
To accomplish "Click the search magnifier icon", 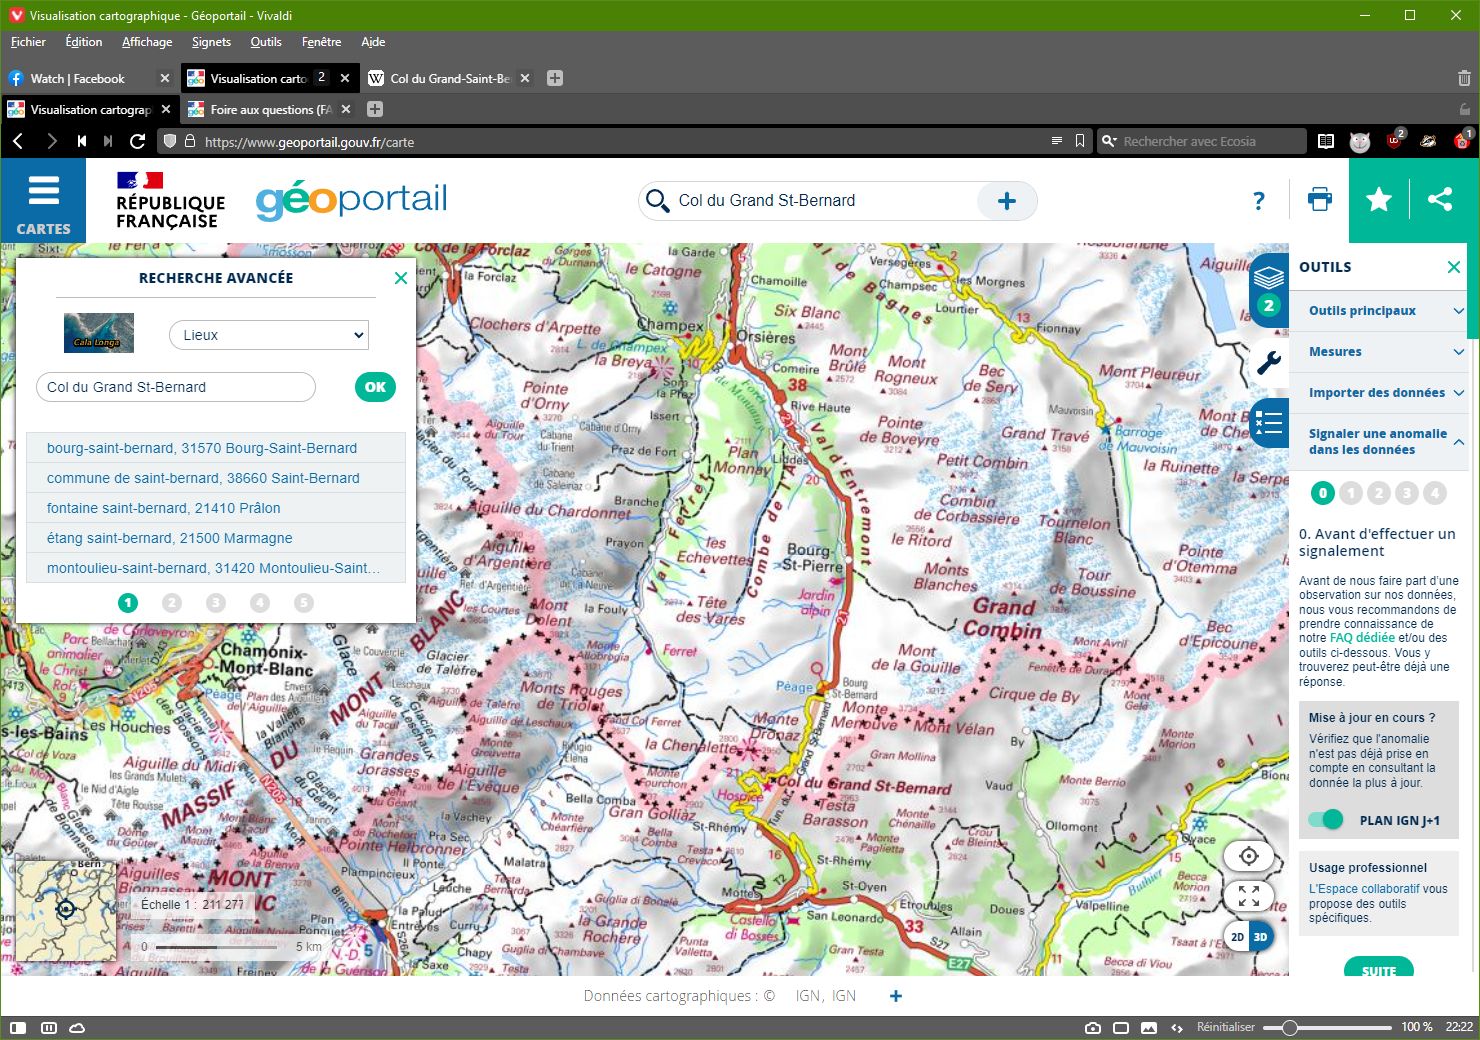I will pyautogui.click(x=657, y=201).
